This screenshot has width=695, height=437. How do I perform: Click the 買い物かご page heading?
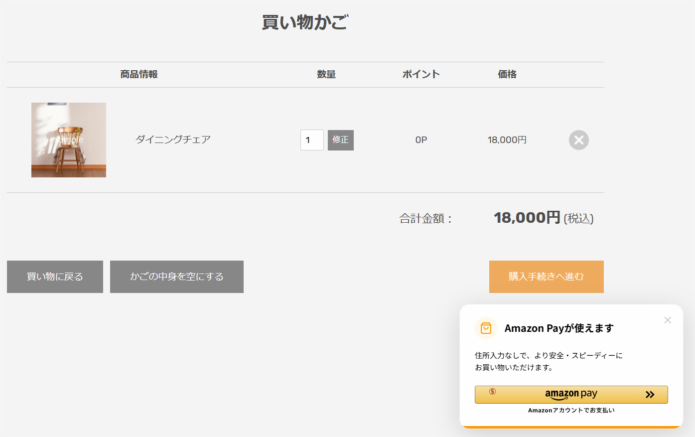click(x=305, y=23)
